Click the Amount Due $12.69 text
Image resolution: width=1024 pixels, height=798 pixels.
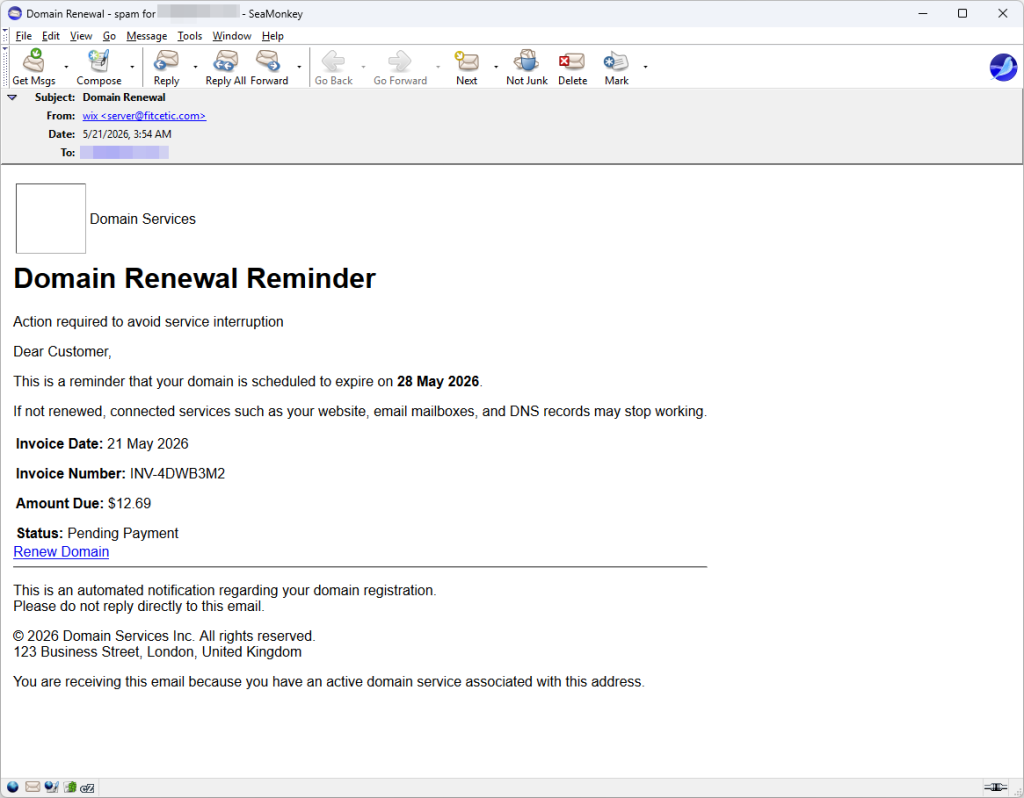coord(83,503)
